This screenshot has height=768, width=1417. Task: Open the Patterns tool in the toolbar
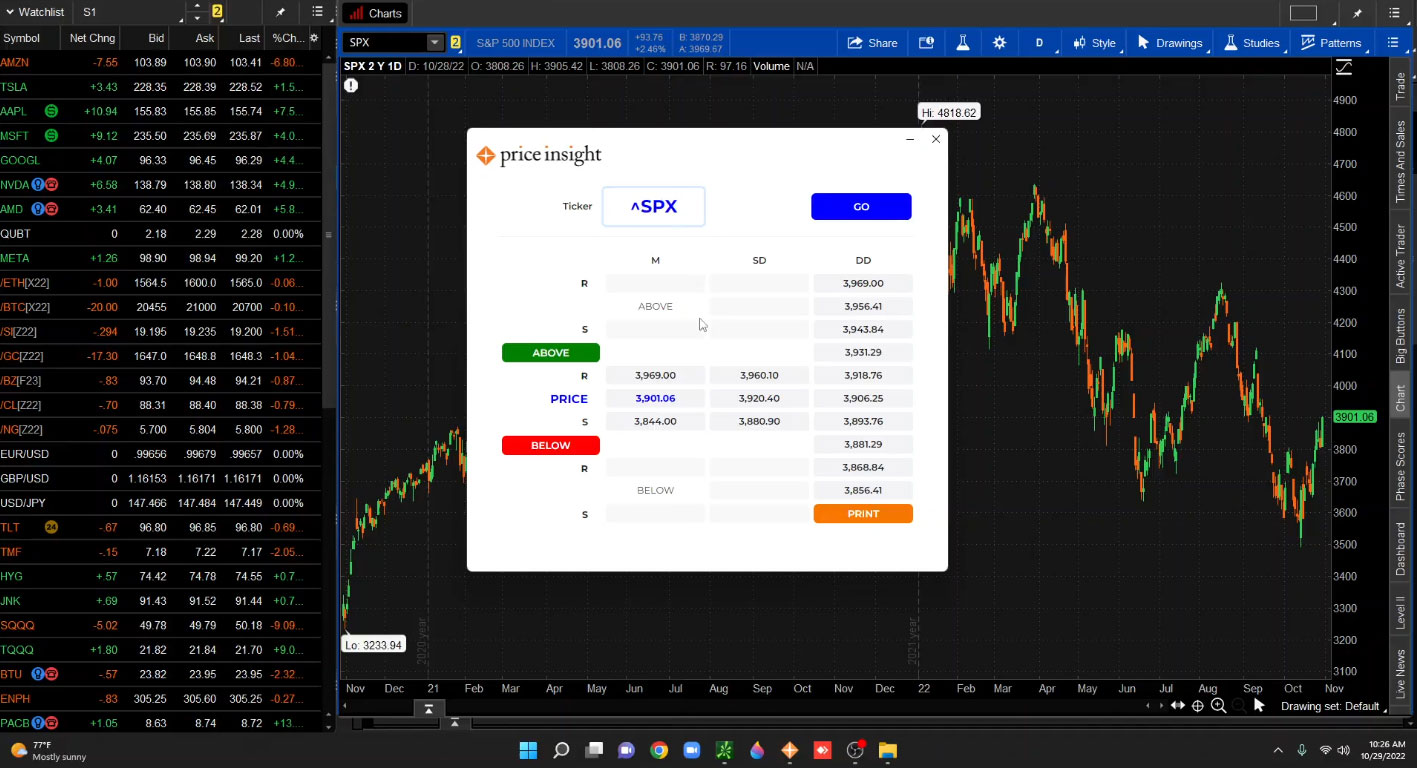click(1332, 43)
